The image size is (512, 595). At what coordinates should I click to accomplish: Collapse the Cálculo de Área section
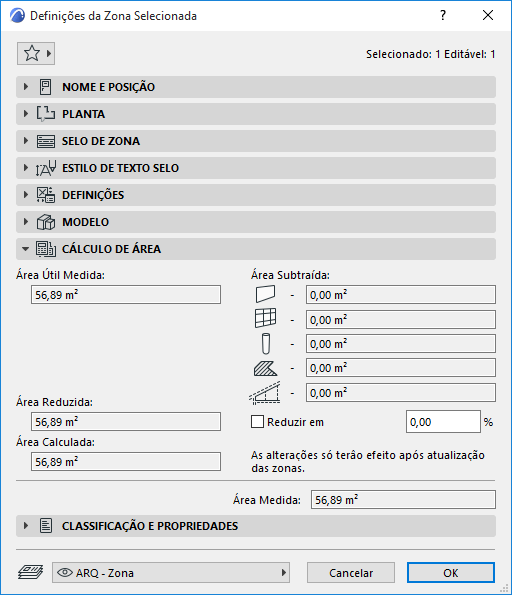[x=25, y=249]
